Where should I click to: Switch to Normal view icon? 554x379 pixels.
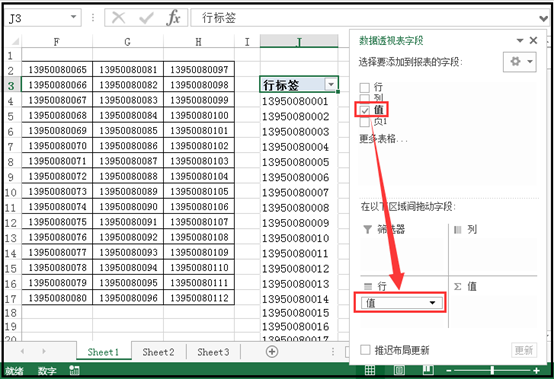pos(370,370)
